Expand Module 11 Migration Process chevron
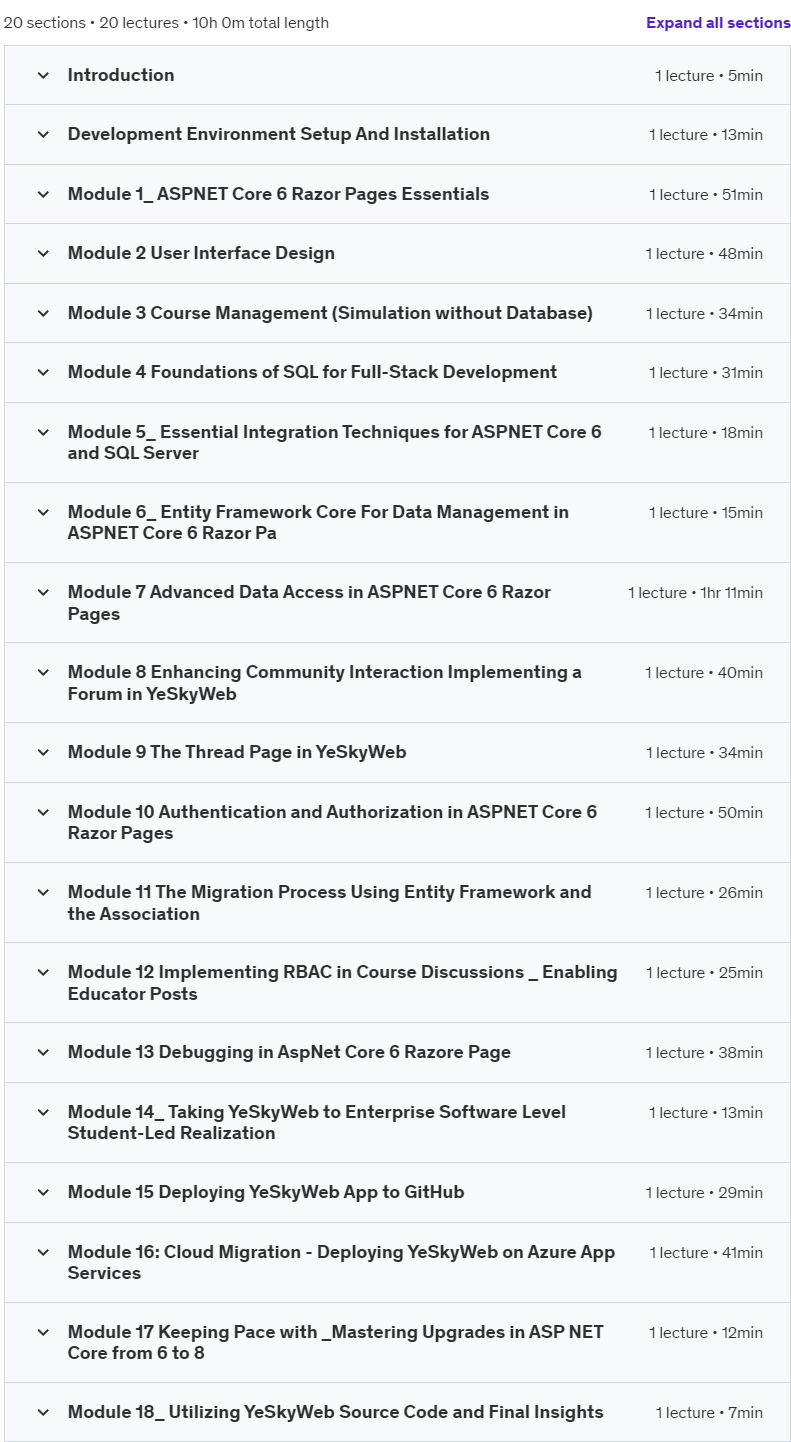791x1442 pixels. (x=43, y=892)
